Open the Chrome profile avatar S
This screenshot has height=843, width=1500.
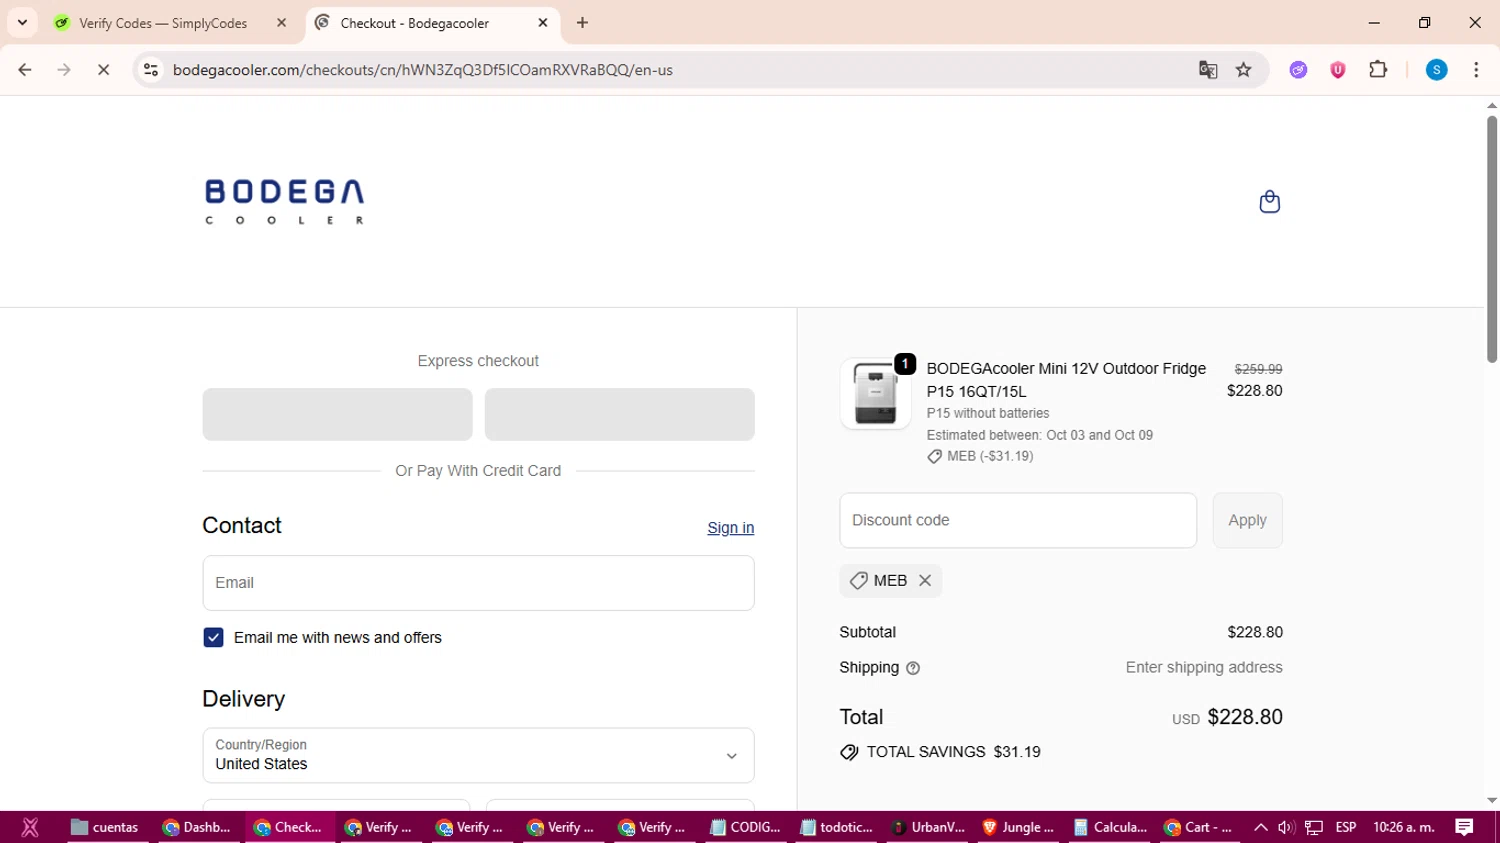(x=1437, y=70)
